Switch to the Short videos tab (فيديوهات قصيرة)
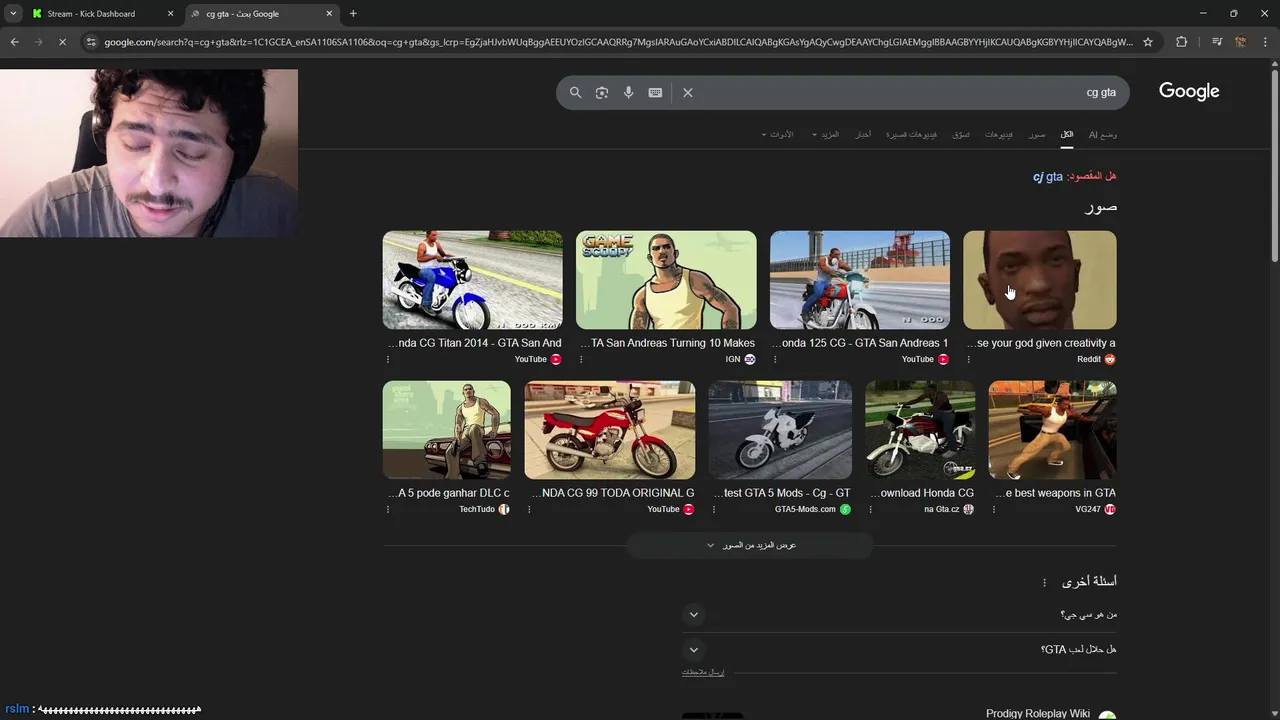 point(911,134)
